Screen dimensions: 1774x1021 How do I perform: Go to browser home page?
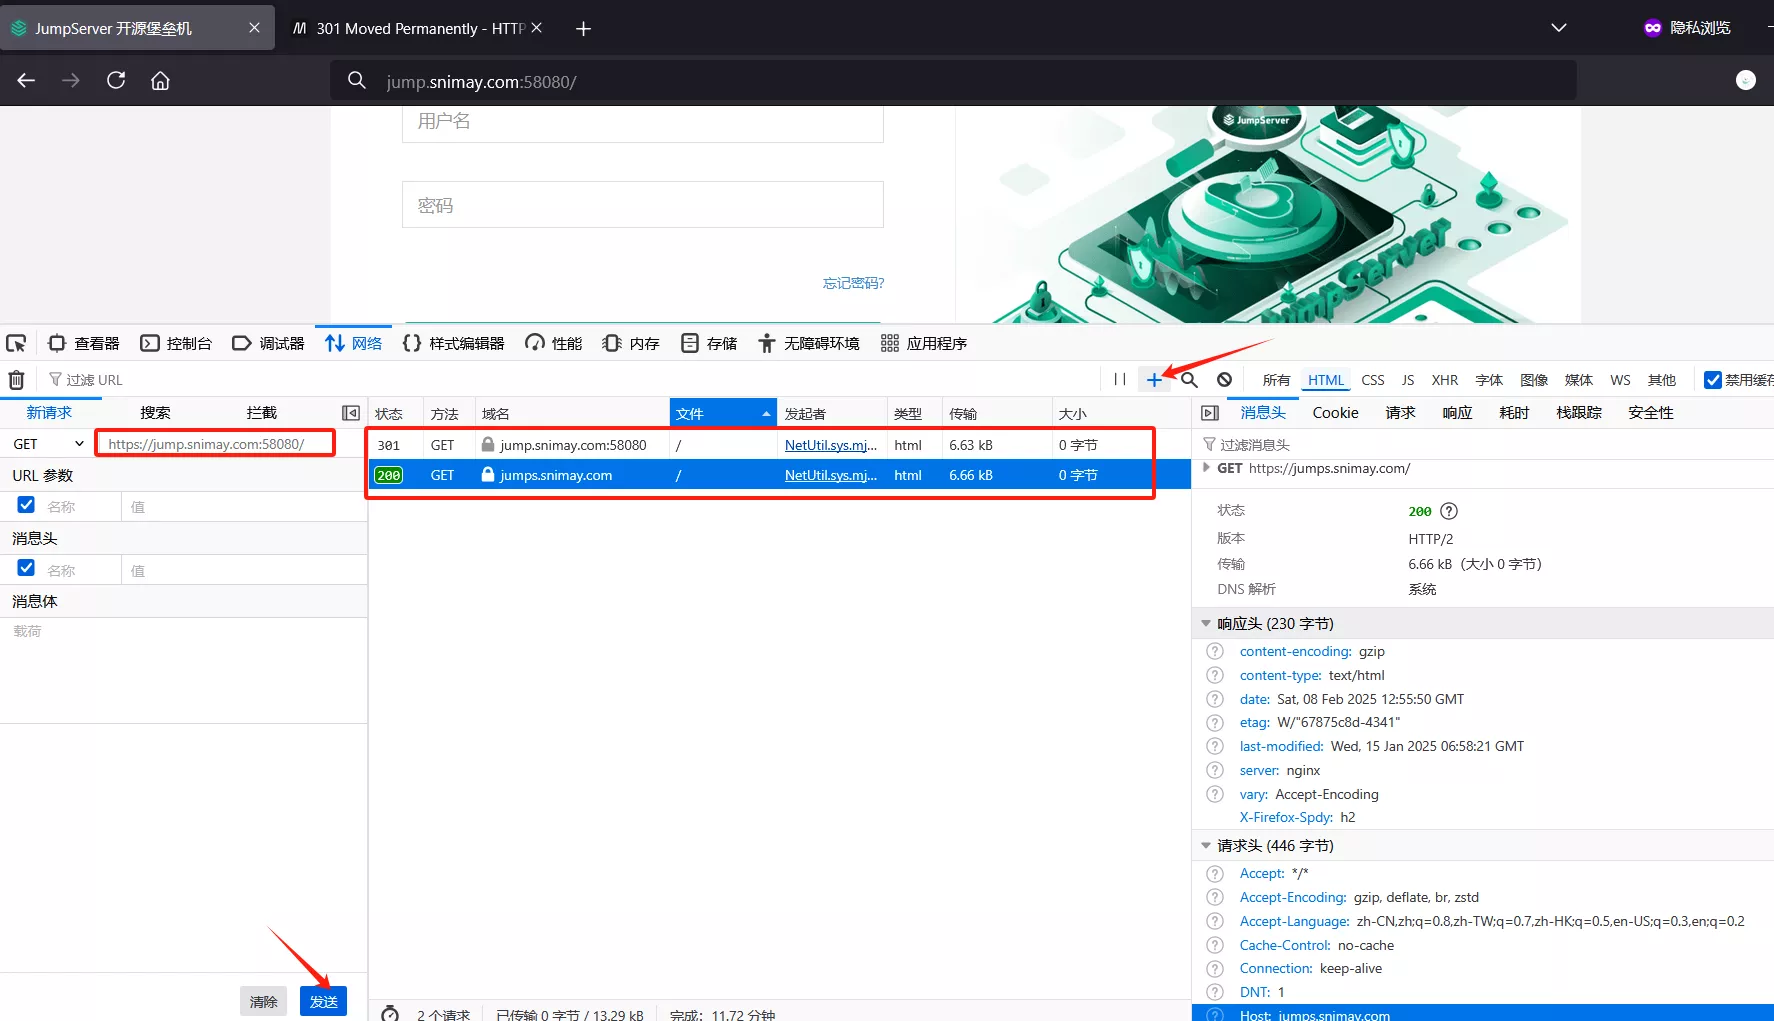point(160,81)
